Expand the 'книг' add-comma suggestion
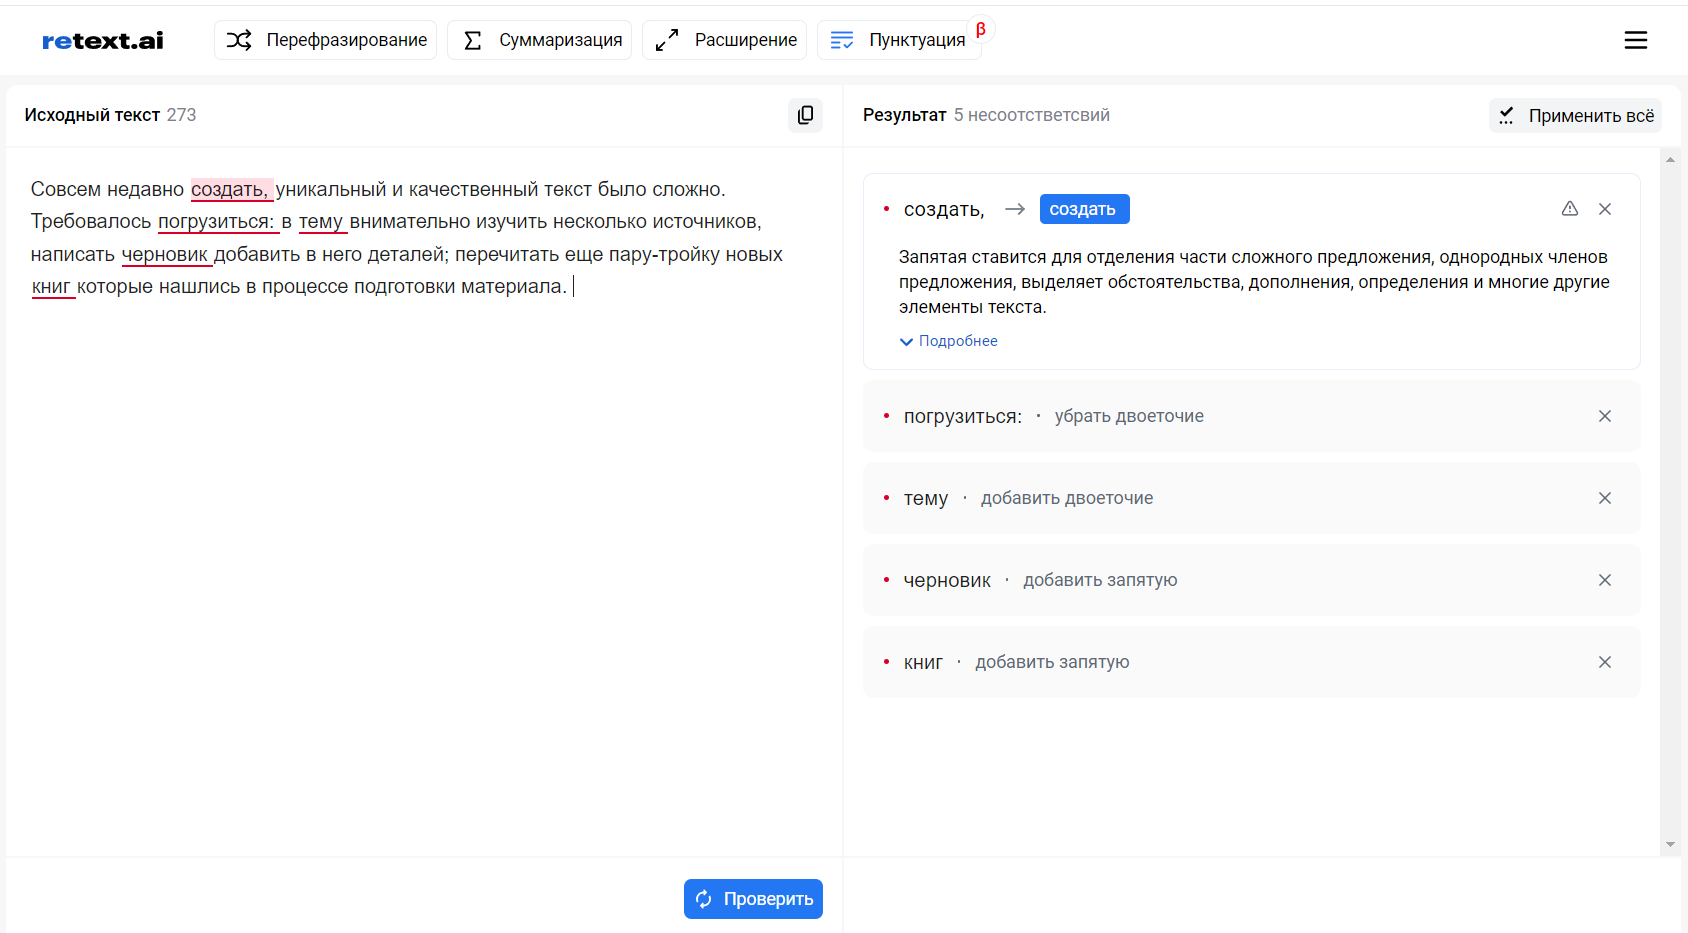Screen dimensions: 1688x933 pos(1051,662)
